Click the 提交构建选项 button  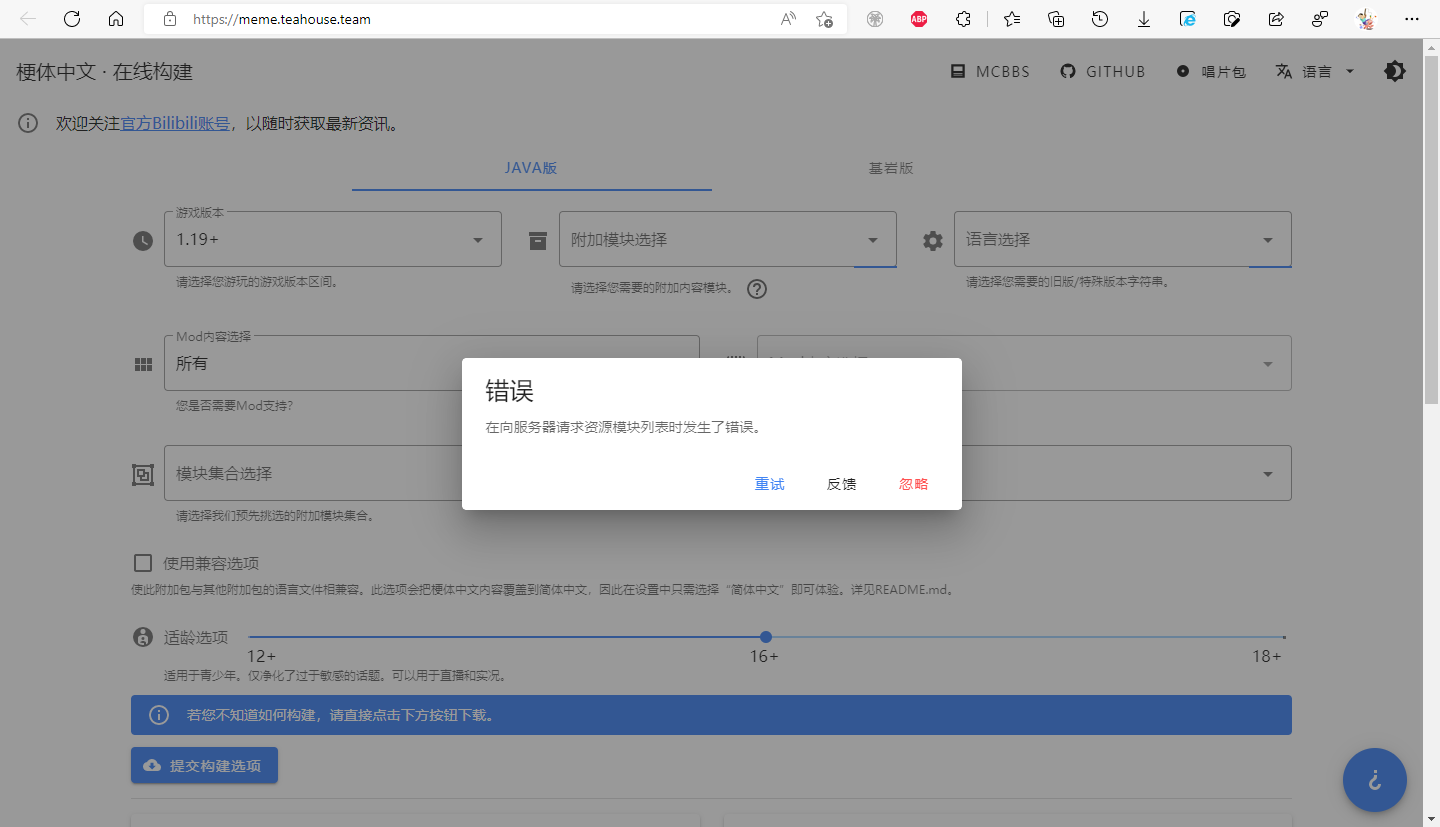(x=204, y=765)
